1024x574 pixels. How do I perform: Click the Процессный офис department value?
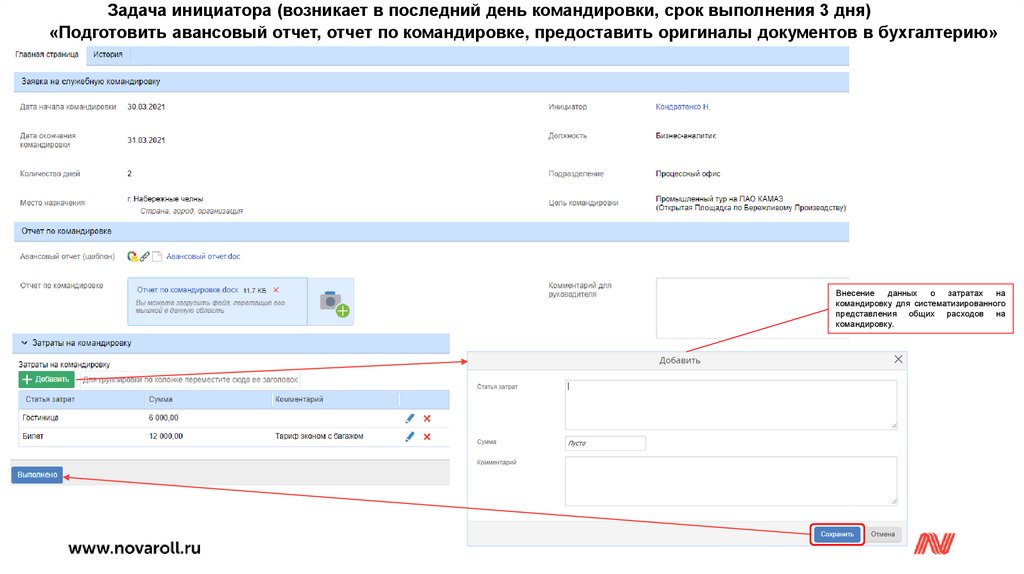coord(688,174)
